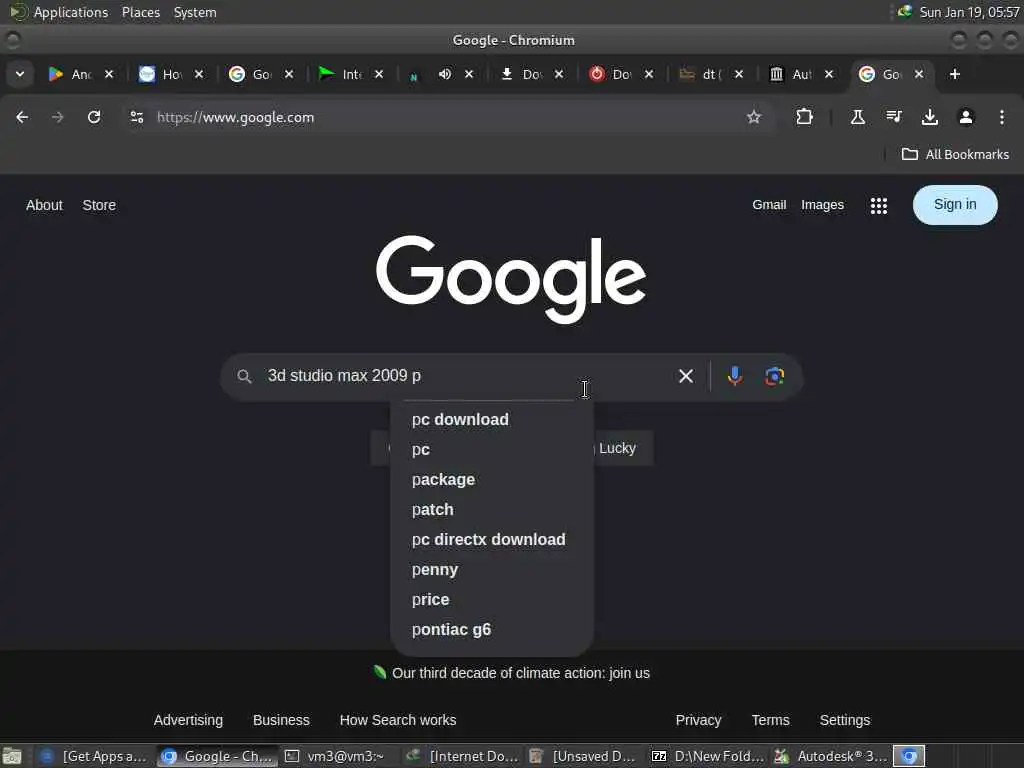The image size is (1024, 768).
Task: Open Business footer link
Action: click(x=281, y=720)
